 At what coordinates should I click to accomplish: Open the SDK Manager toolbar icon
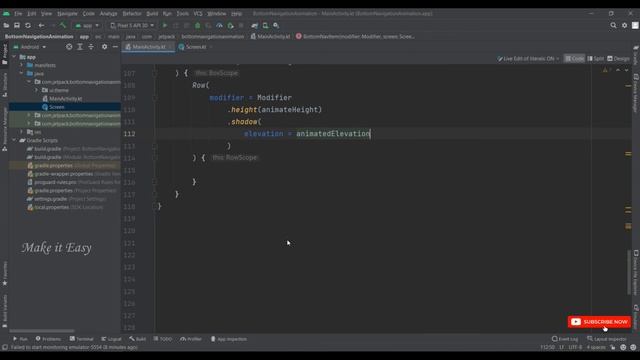(x=276, y=25)
